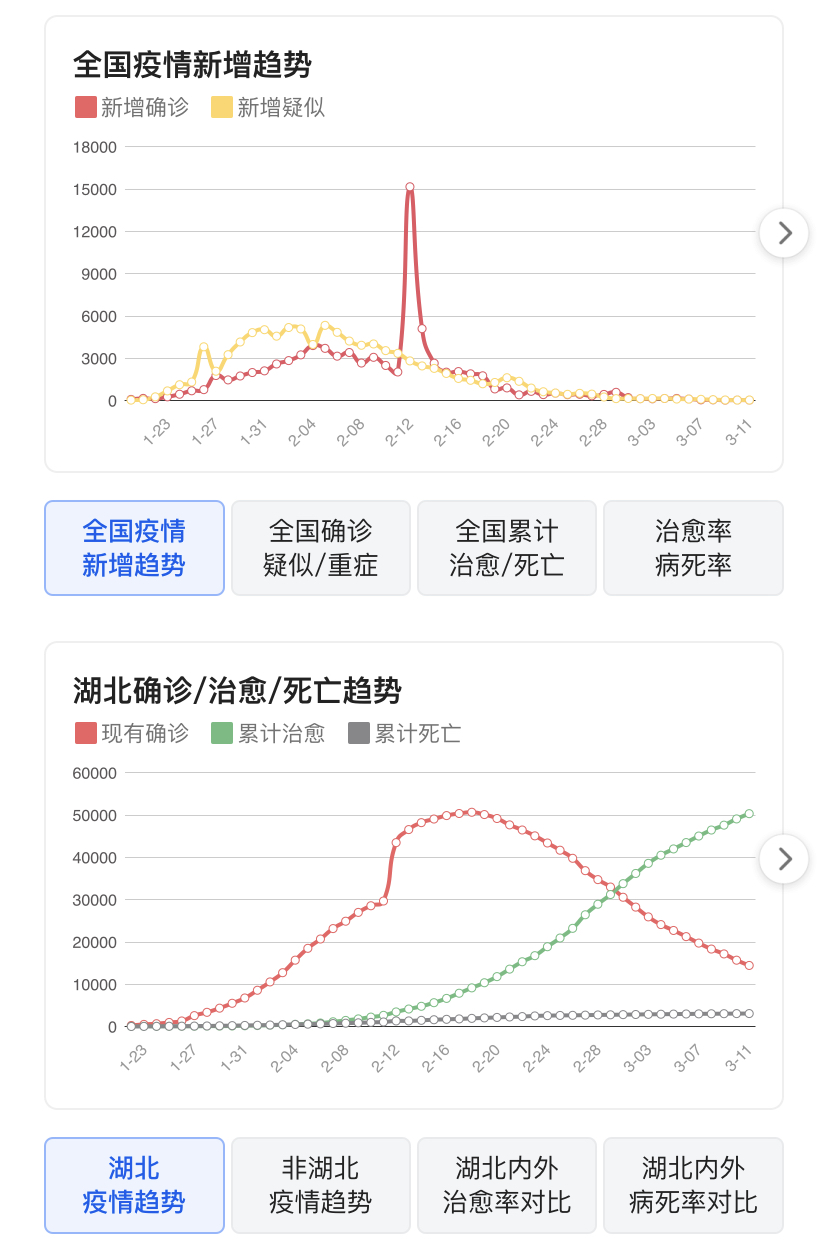The height and width of the screenshot is (1250, 822).
Task: Open 湖北内外治愈率对比 tab
Action: (507, 1185)
